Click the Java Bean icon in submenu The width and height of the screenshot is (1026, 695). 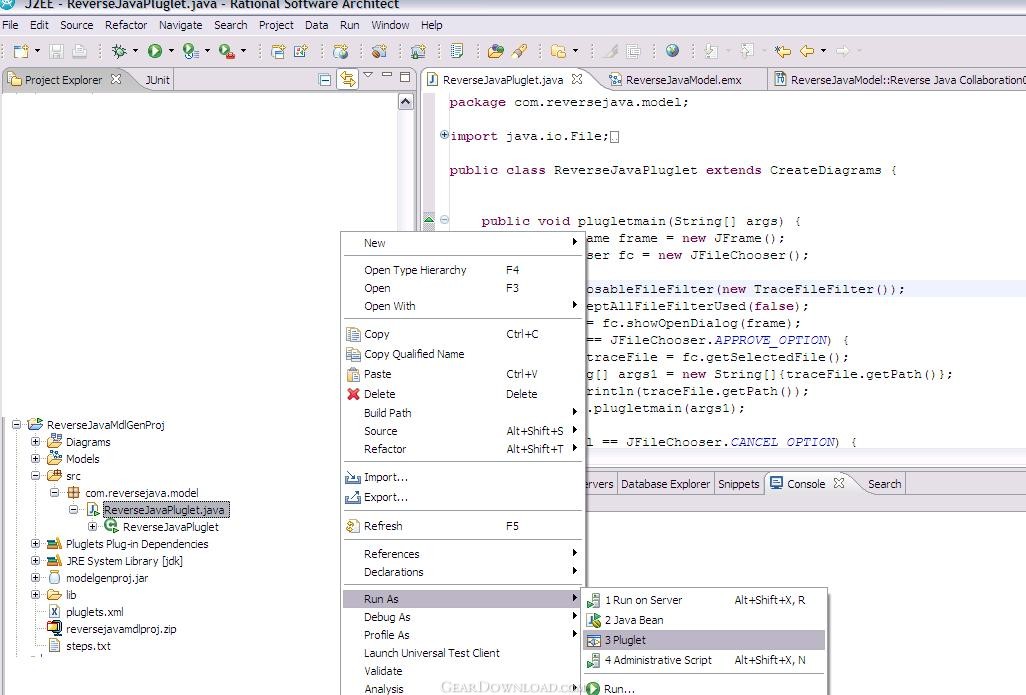[x=593, y=620]
